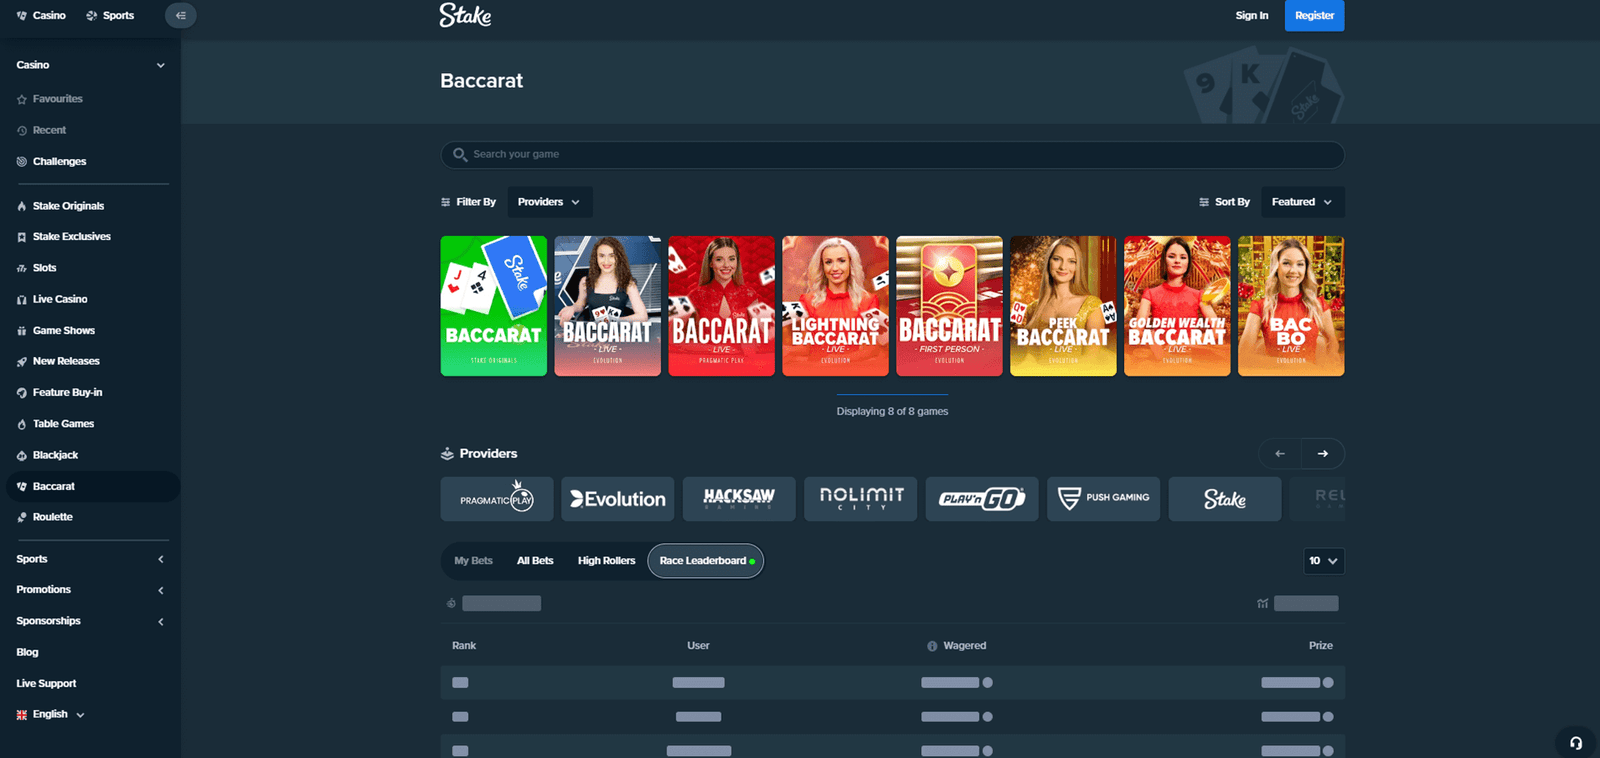Click the Stake Originals flame icon

[22, 206]
